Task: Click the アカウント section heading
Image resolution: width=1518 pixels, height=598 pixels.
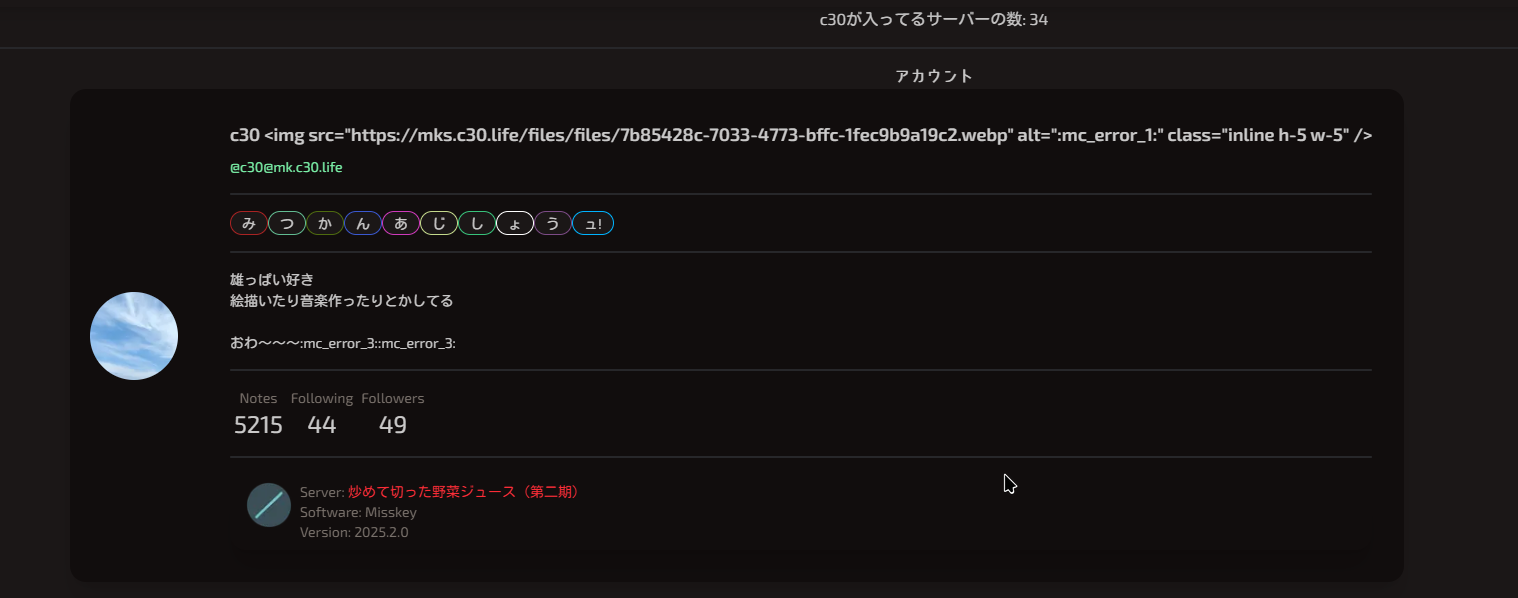Action: point(934,76)
